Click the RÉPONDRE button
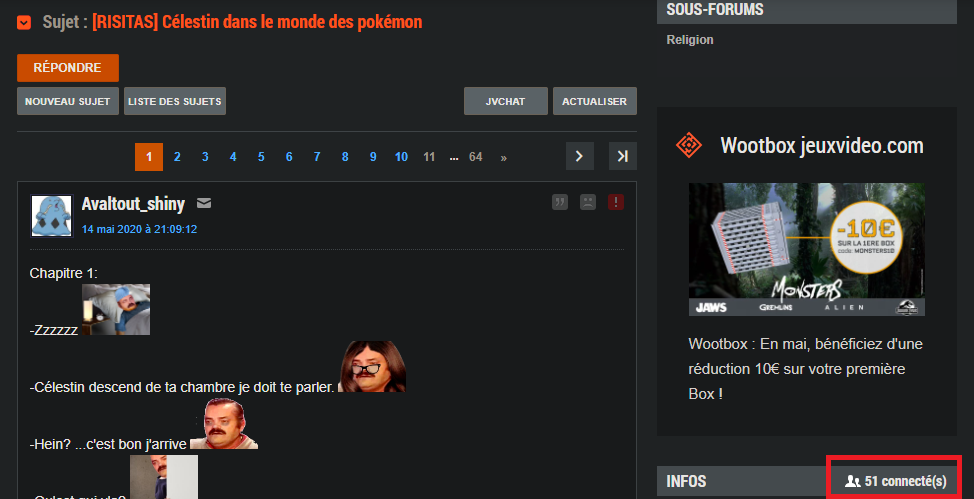The width and height of the screenshot is (974, 499). (x=68, y=68)
